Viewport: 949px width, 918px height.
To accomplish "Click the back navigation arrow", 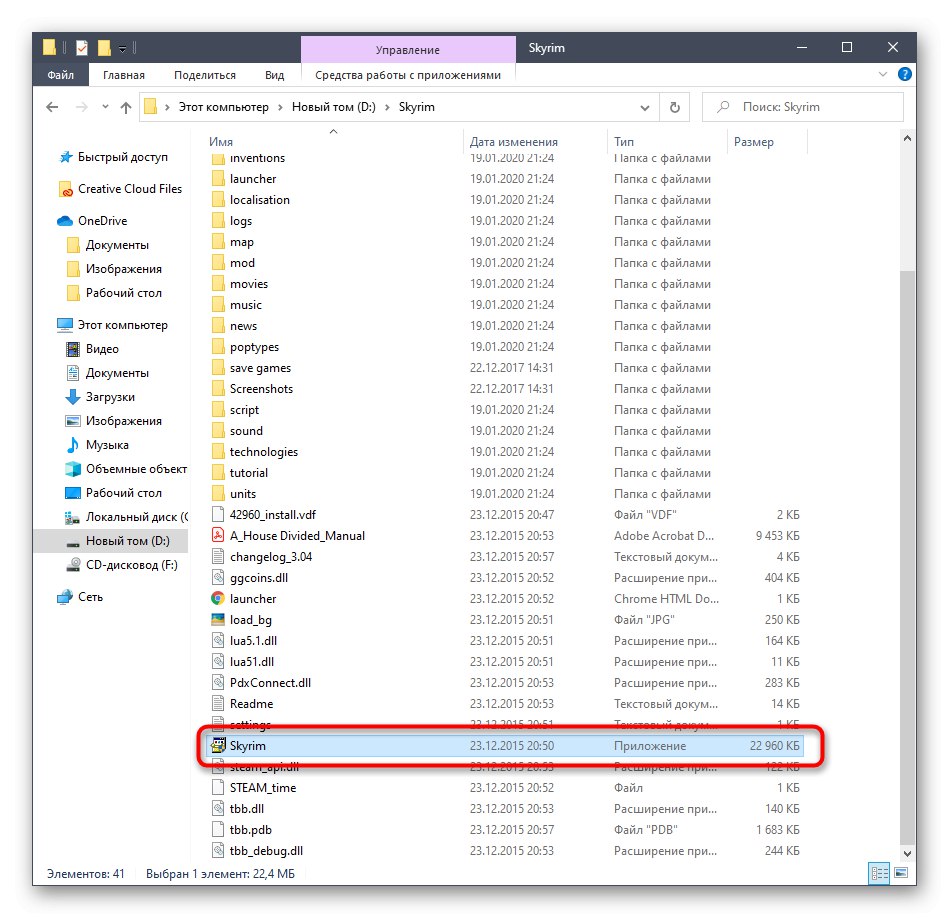I will click(x=52, y=107).
